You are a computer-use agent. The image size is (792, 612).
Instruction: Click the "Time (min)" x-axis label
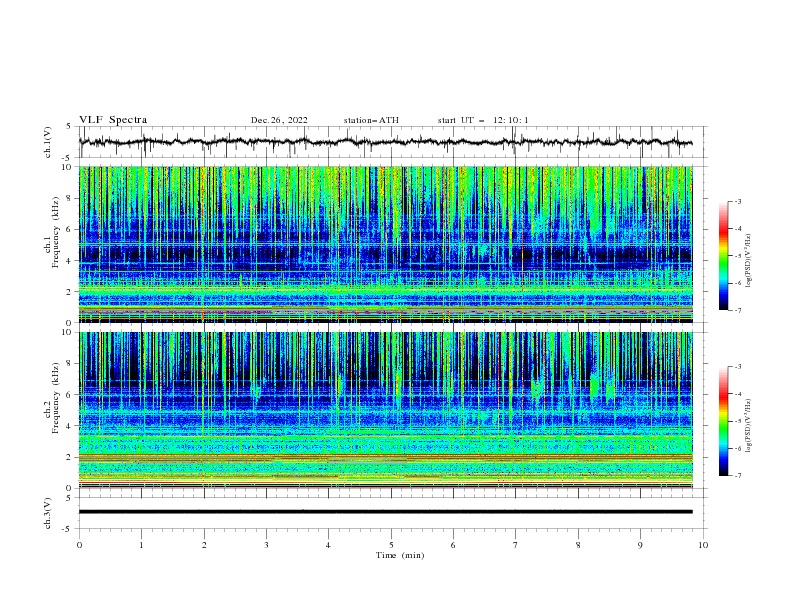(x=400, y=555)
